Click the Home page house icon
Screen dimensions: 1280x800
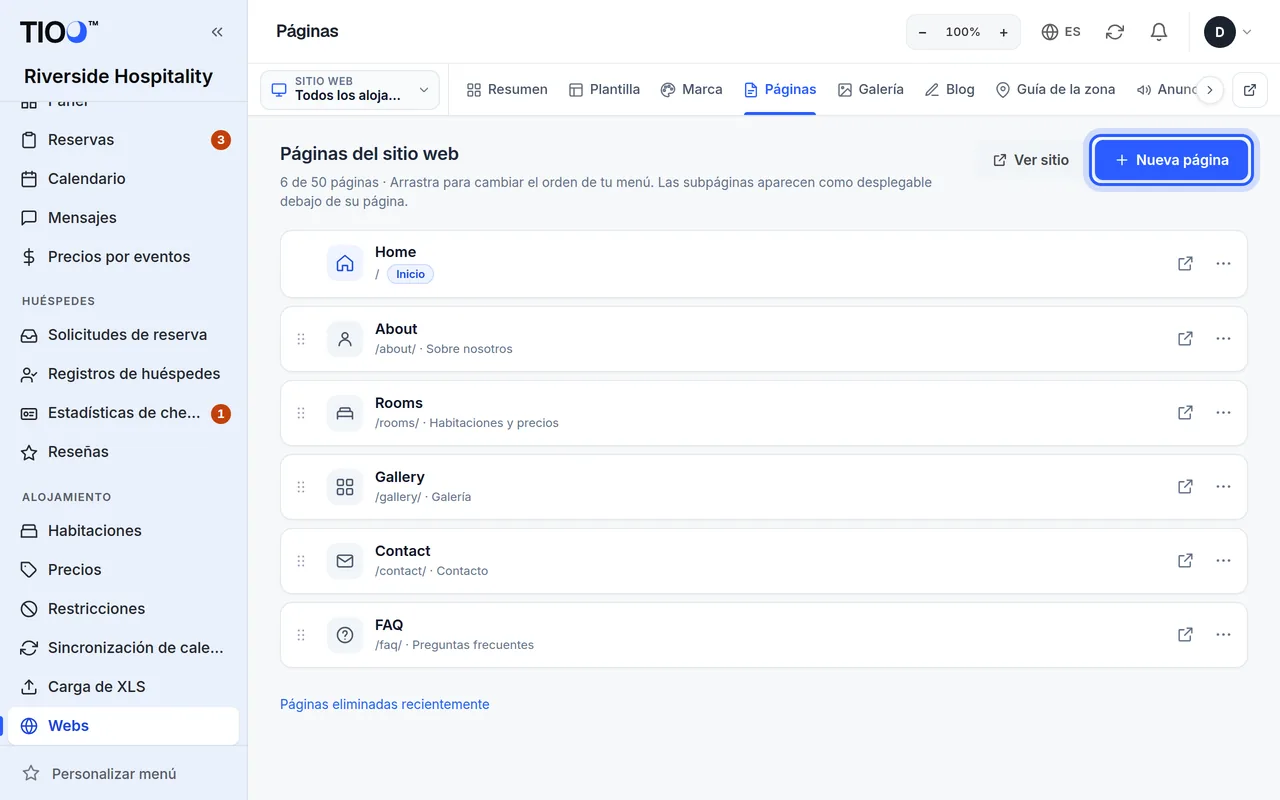pyautogui.click(x=345, y=264)
